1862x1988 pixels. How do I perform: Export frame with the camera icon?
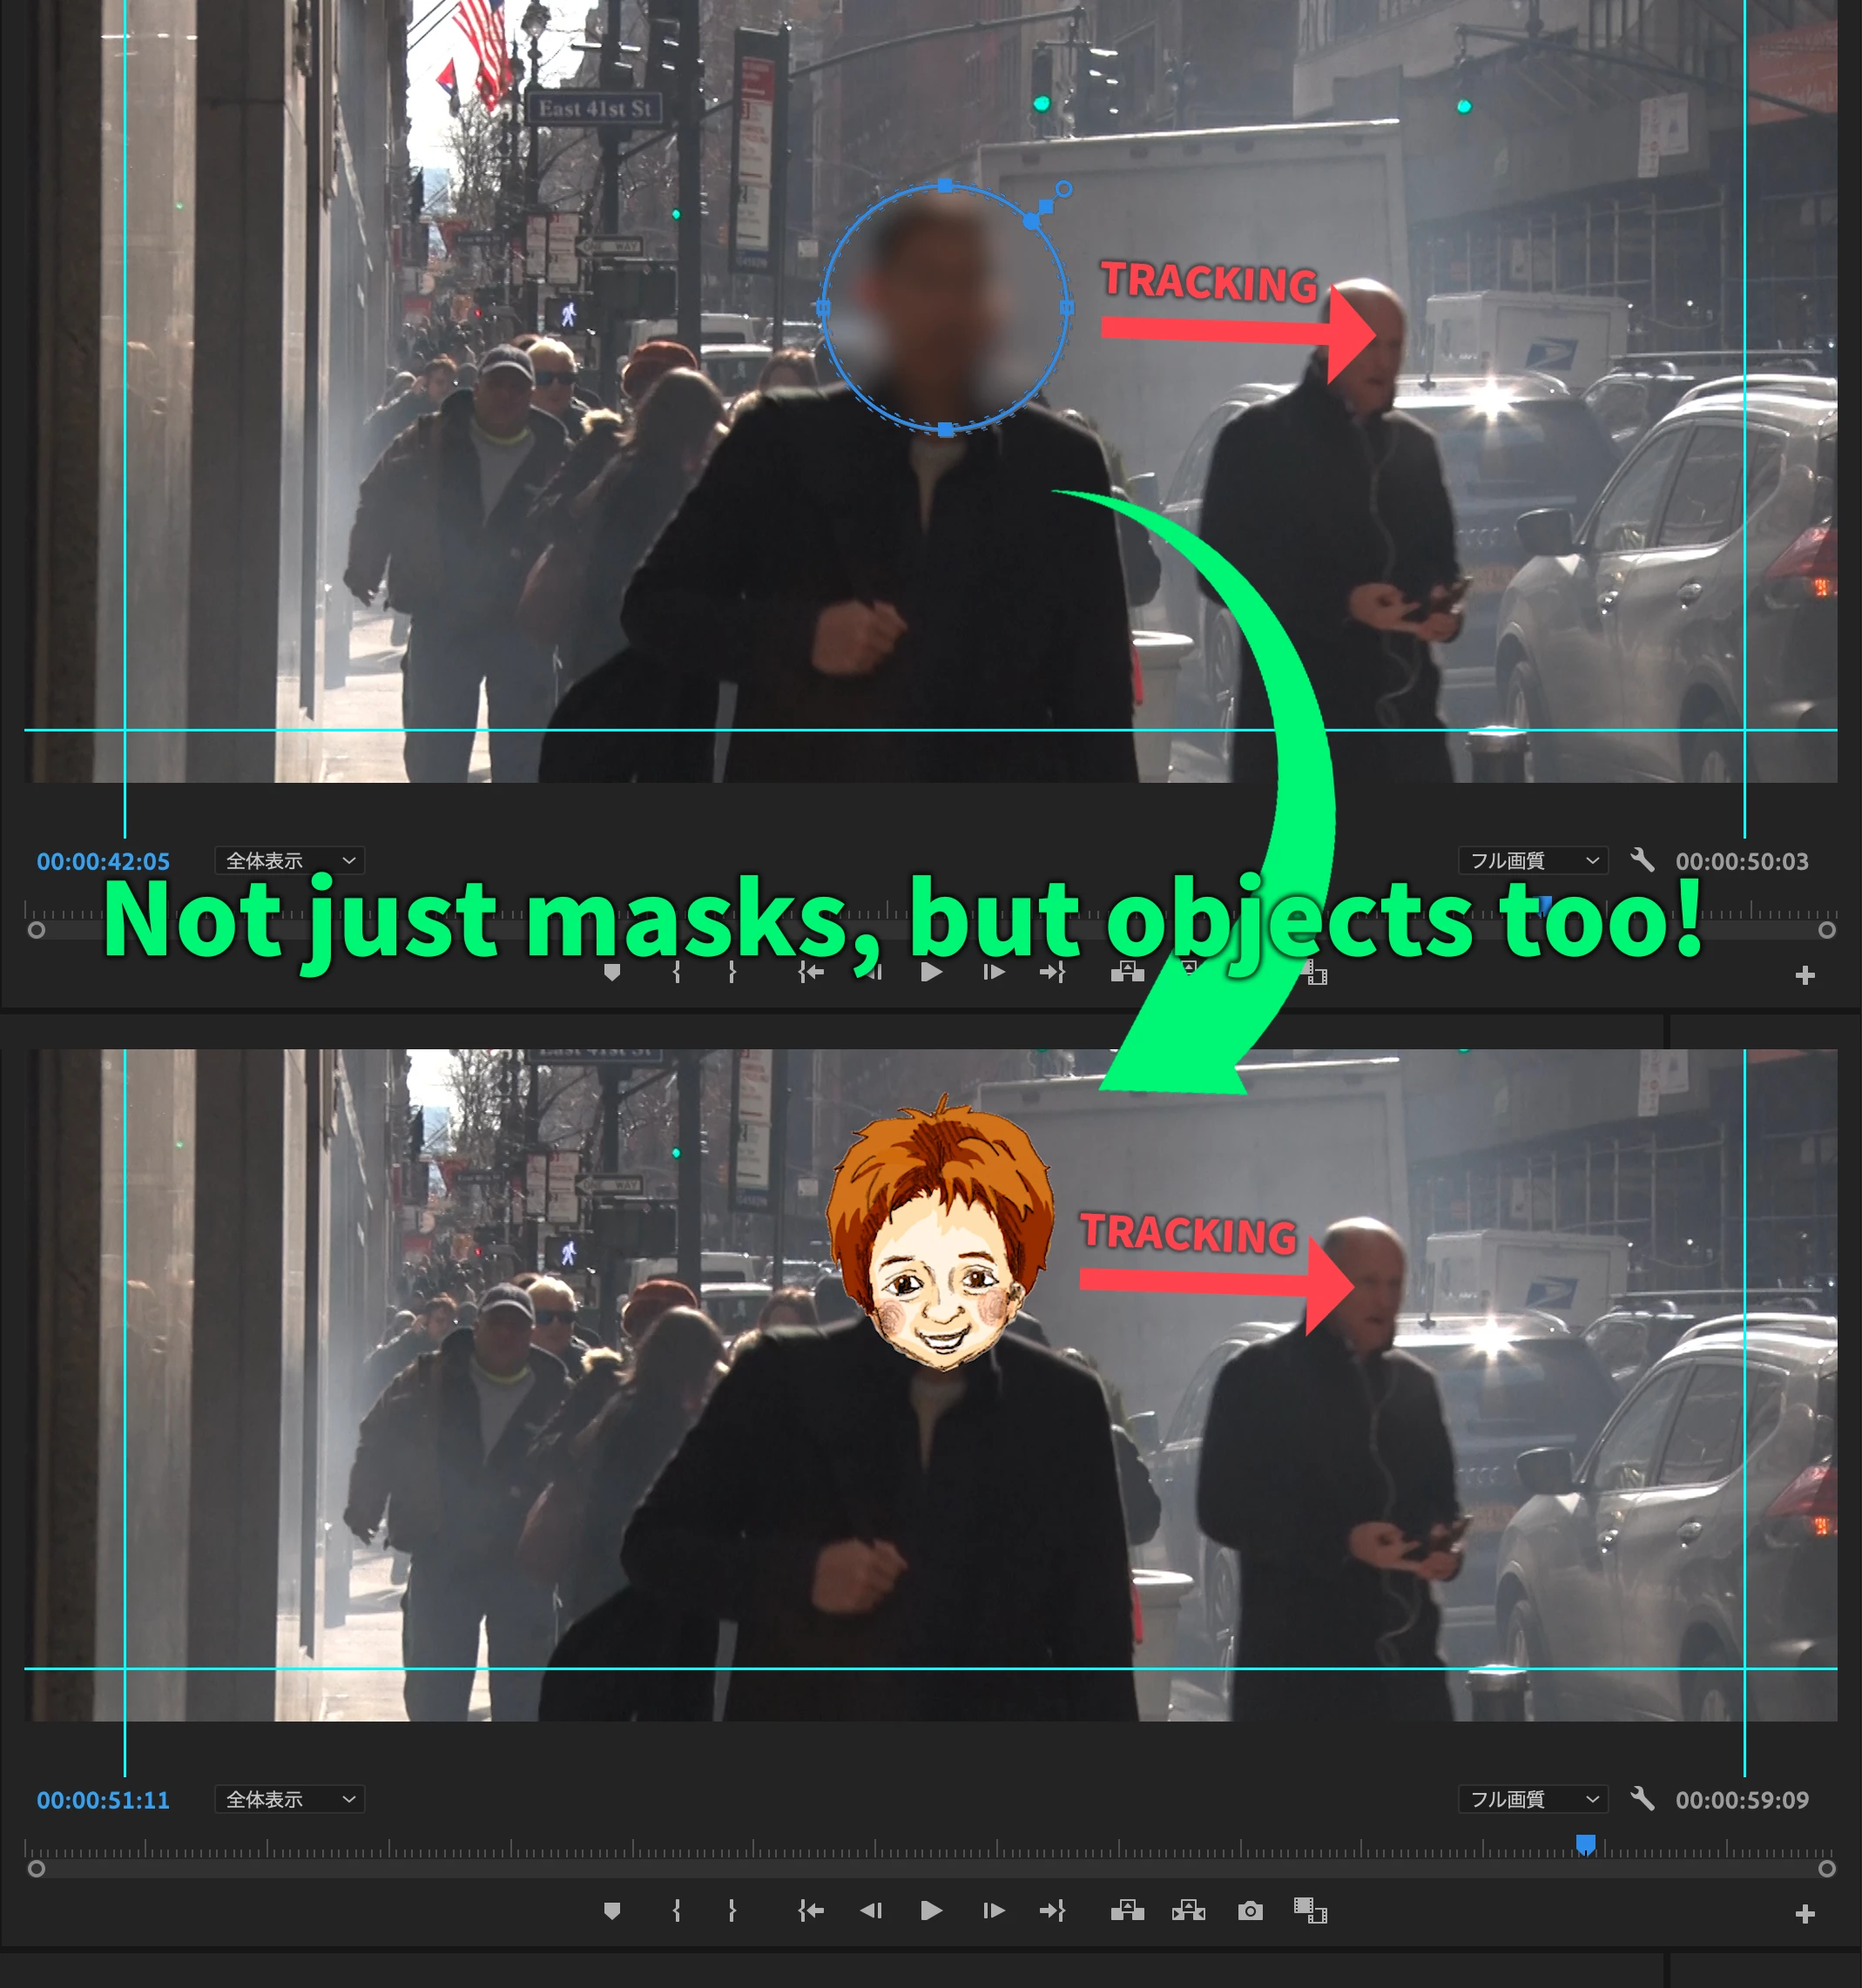1250,1911
